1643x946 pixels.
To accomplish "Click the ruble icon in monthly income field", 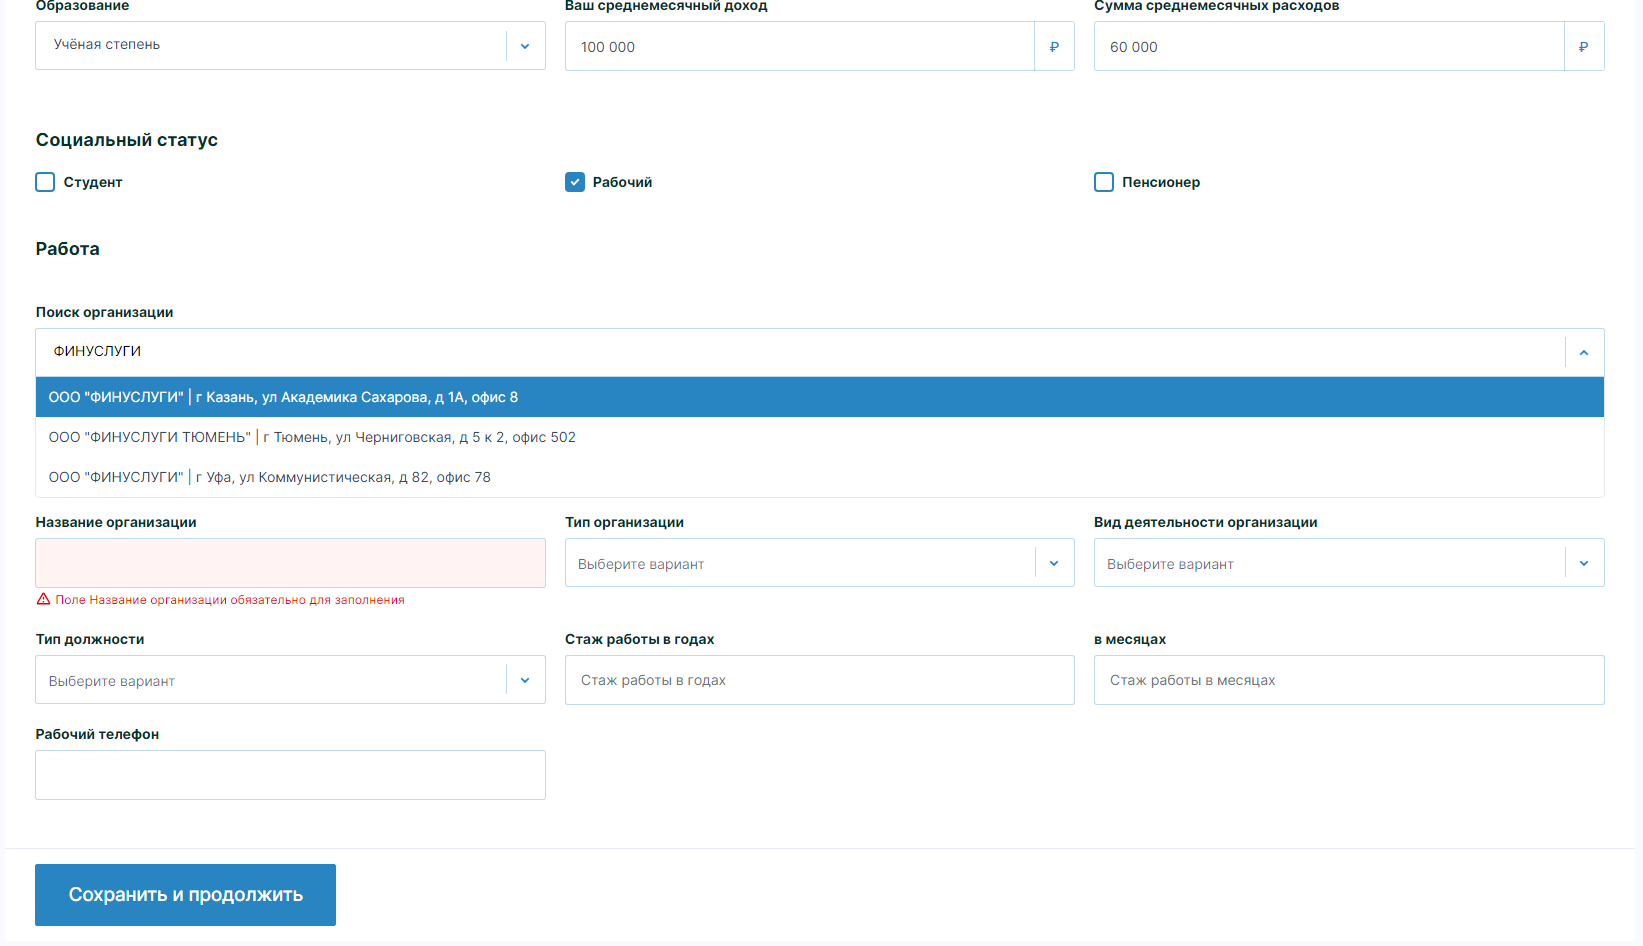I will 1054,47.
